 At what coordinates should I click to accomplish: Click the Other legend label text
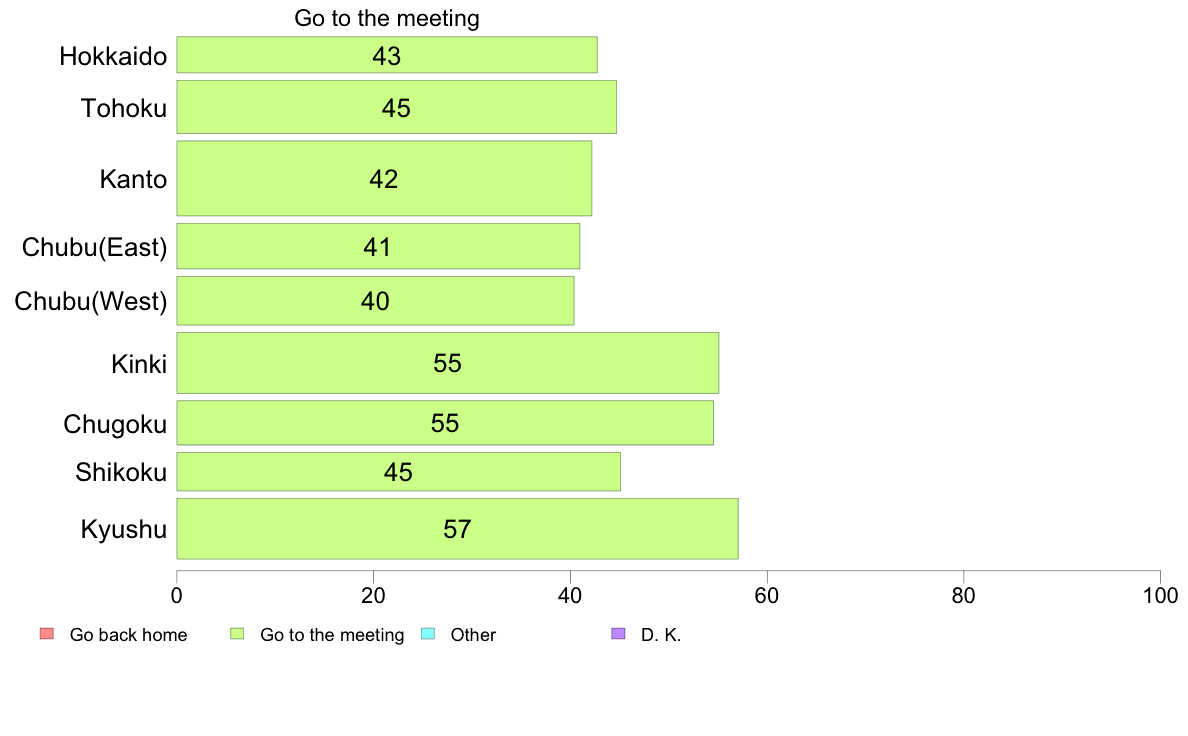[x=474, y=634]
